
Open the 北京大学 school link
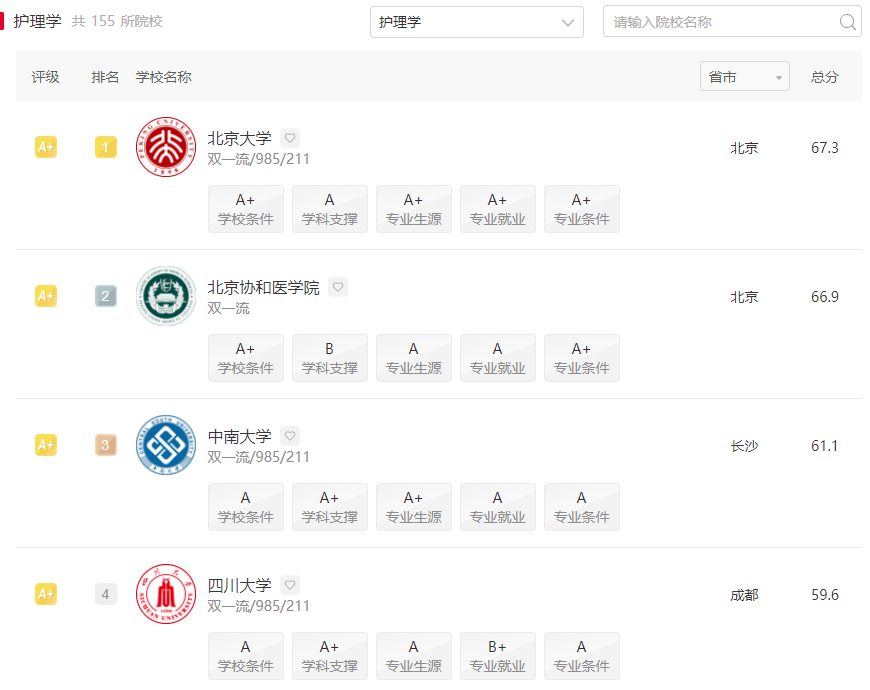[239, 138]
